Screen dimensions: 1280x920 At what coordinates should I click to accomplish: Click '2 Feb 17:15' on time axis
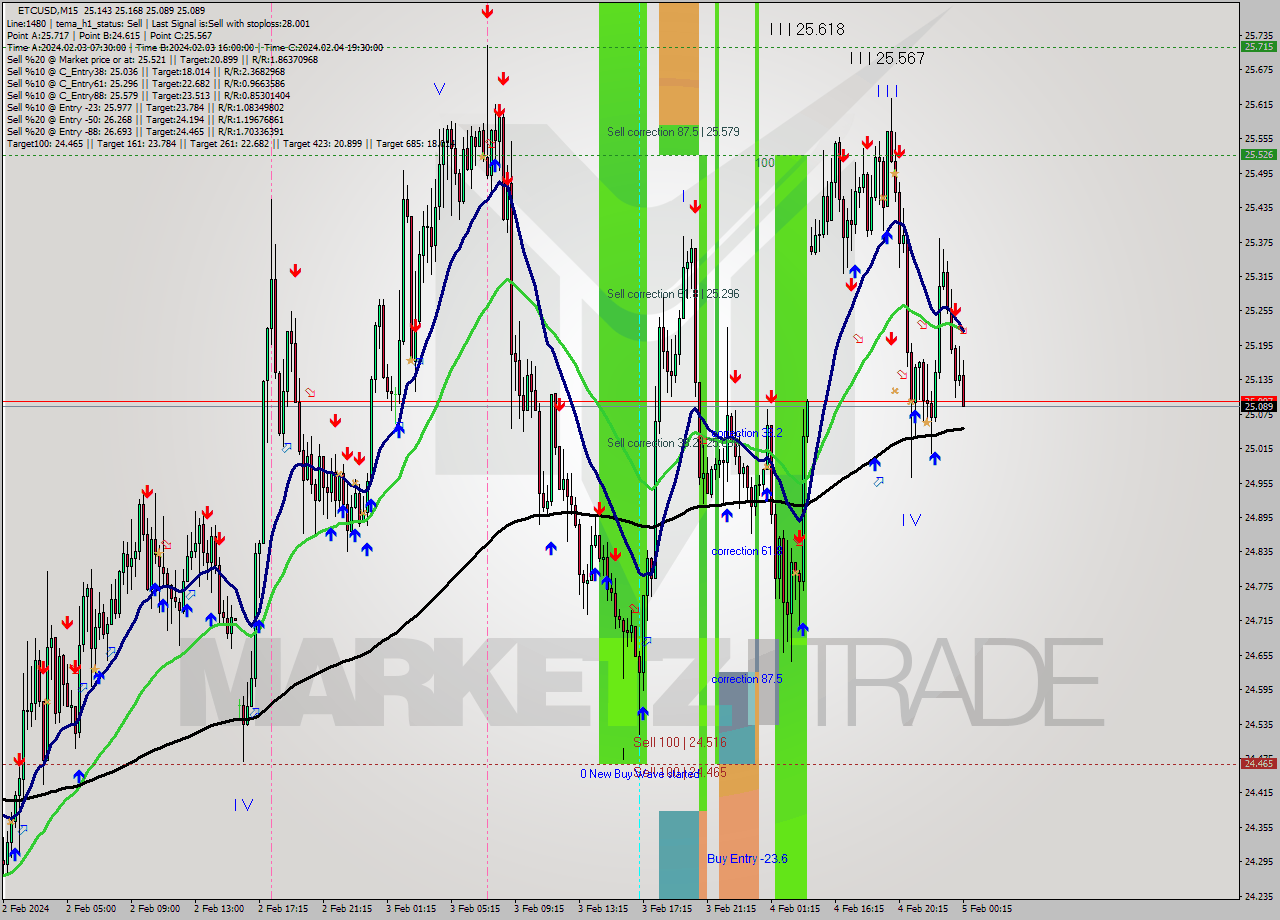[x=283, y=909]
